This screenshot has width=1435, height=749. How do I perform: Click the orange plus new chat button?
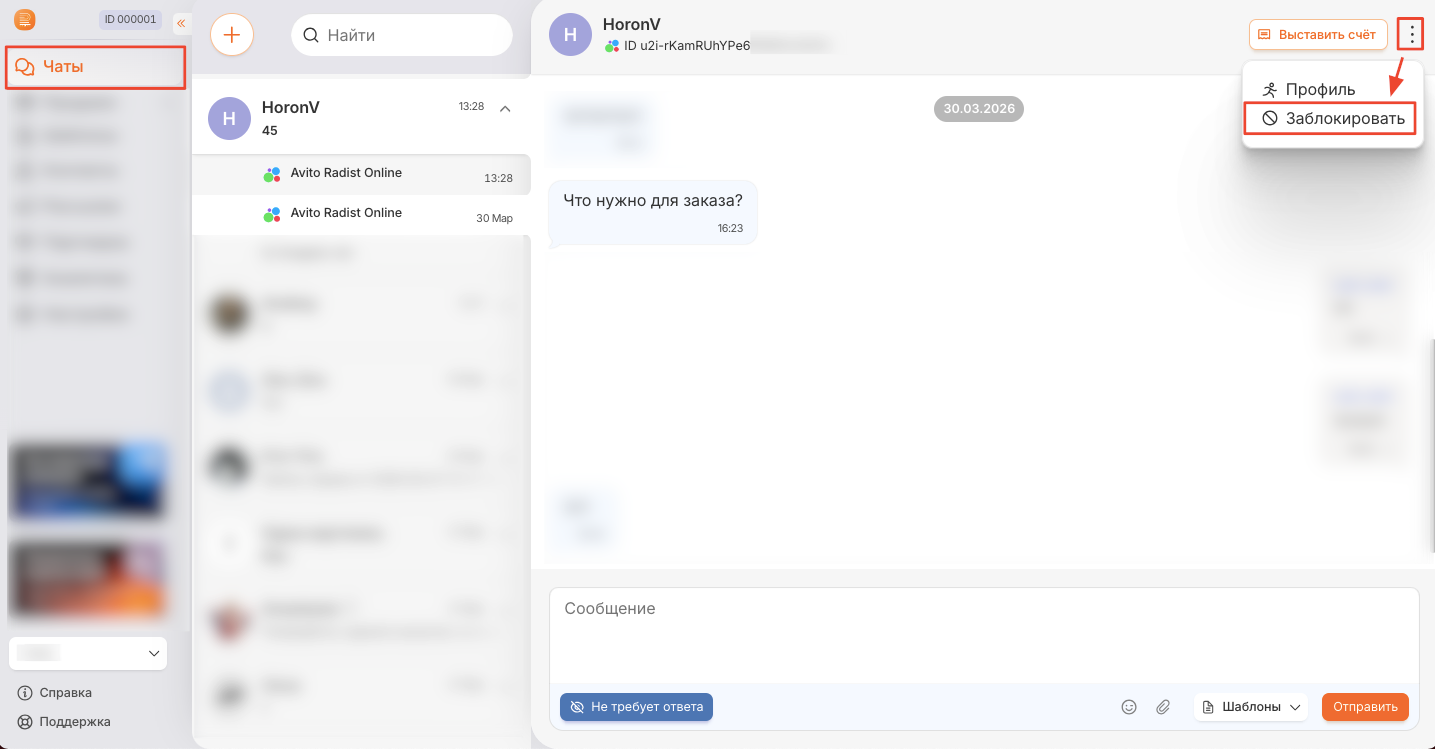click(x=232, y=35)
